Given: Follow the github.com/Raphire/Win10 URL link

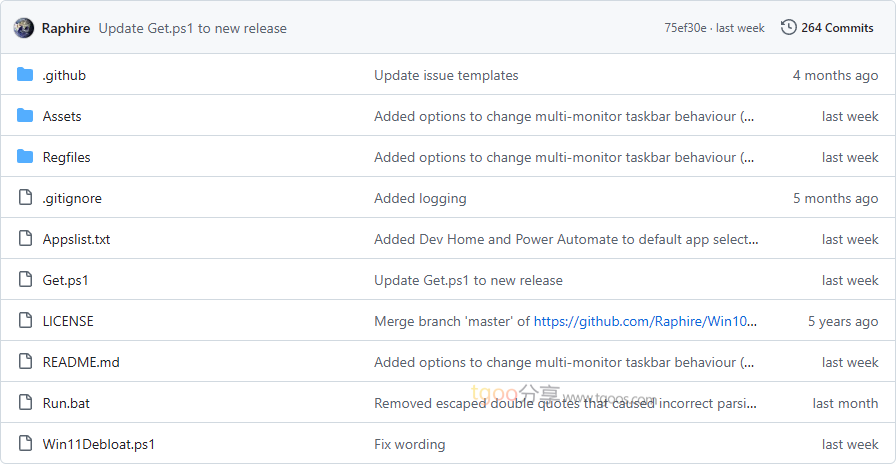Looking at the screenshot, I should point(645,321).
